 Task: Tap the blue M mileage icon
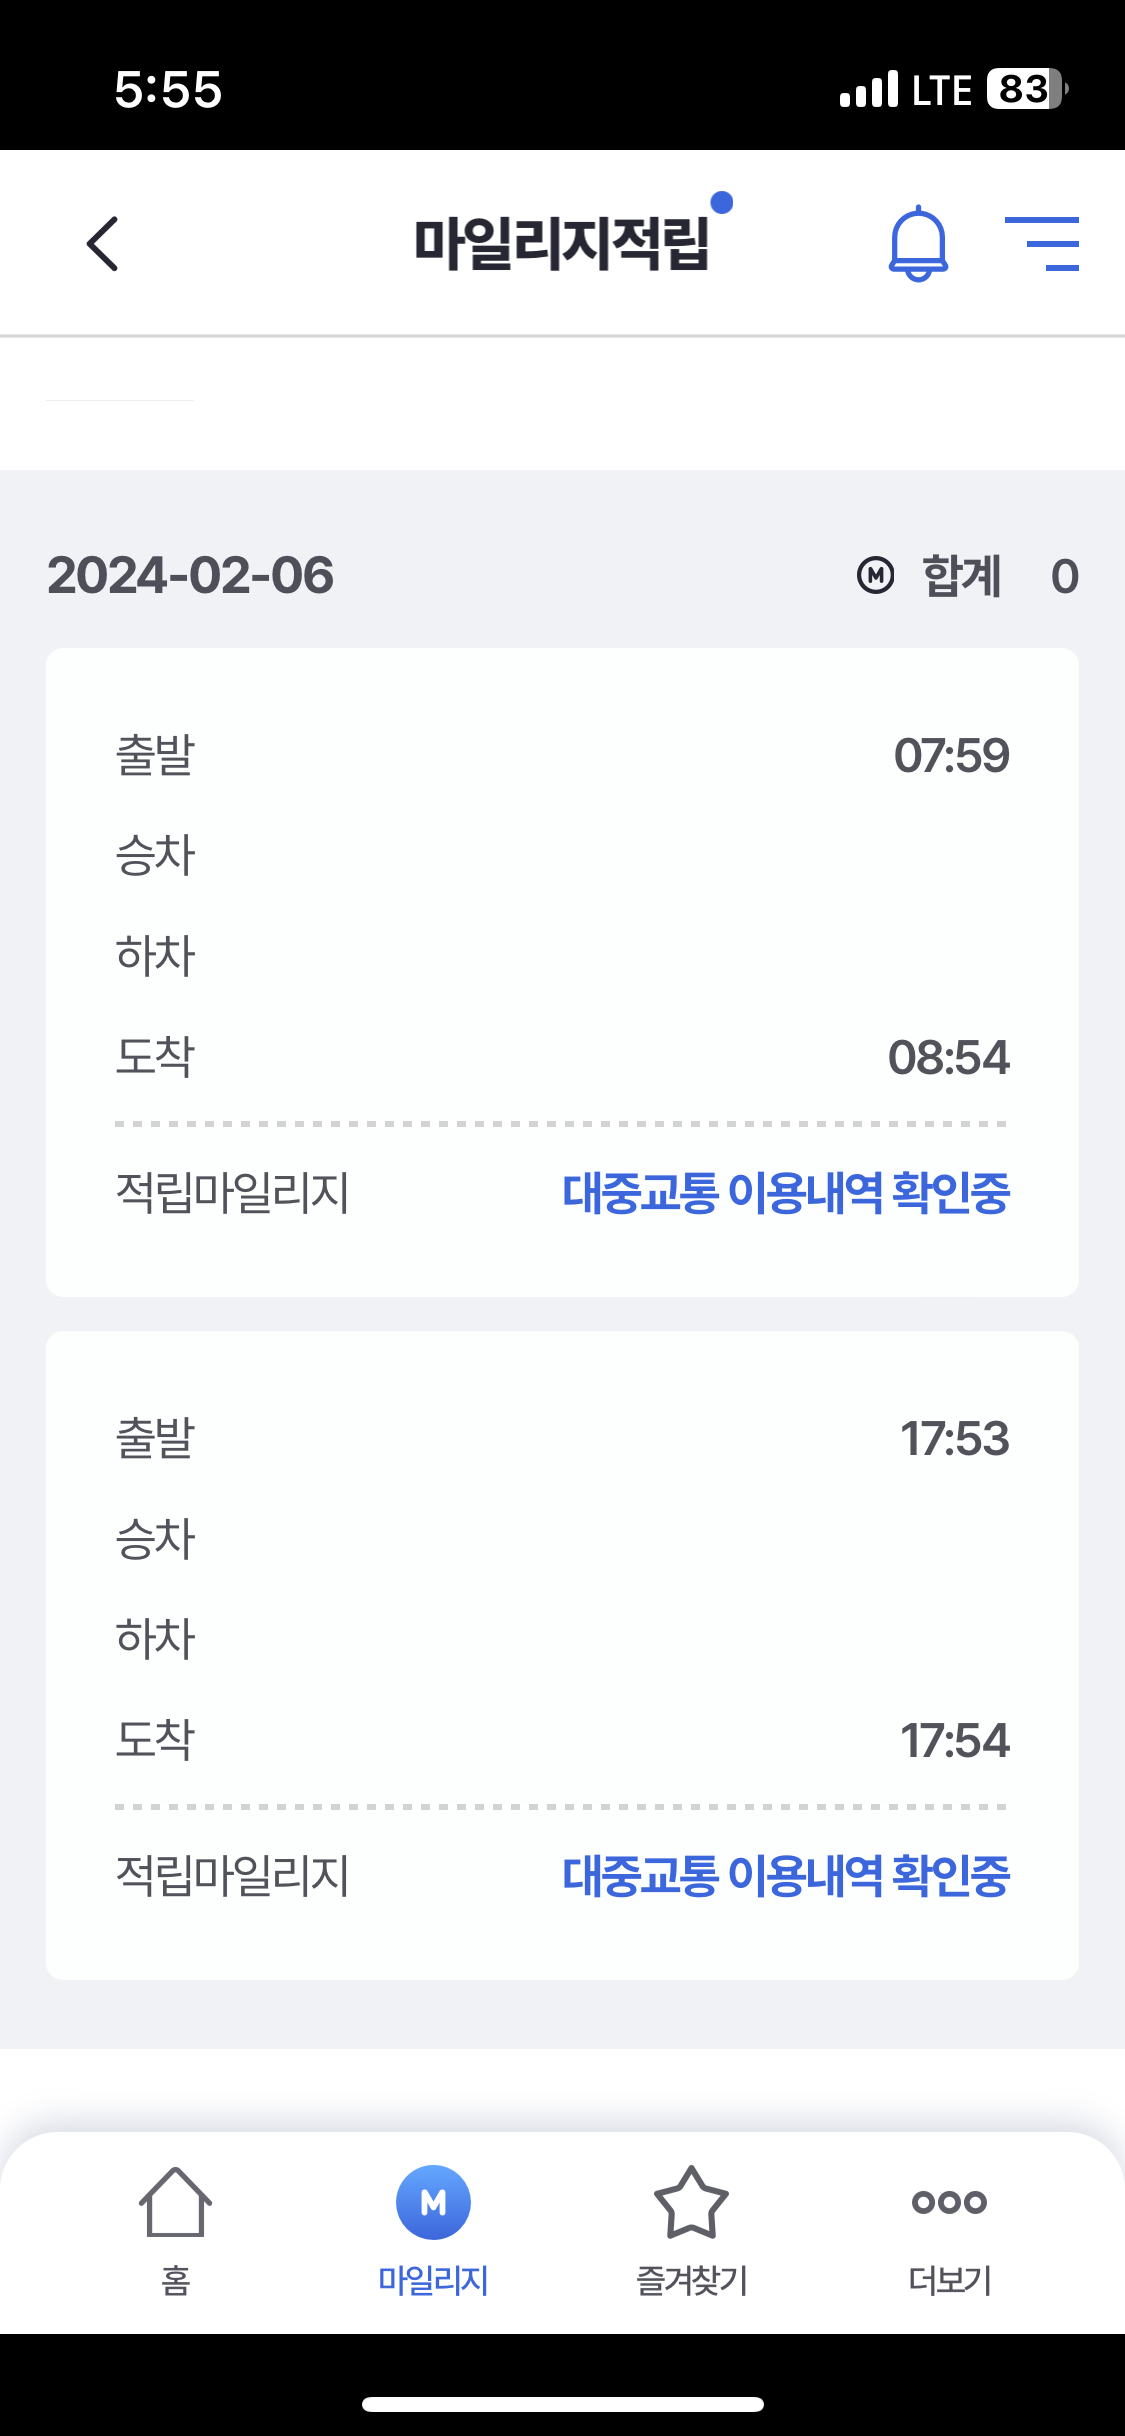coord(433,2202)
